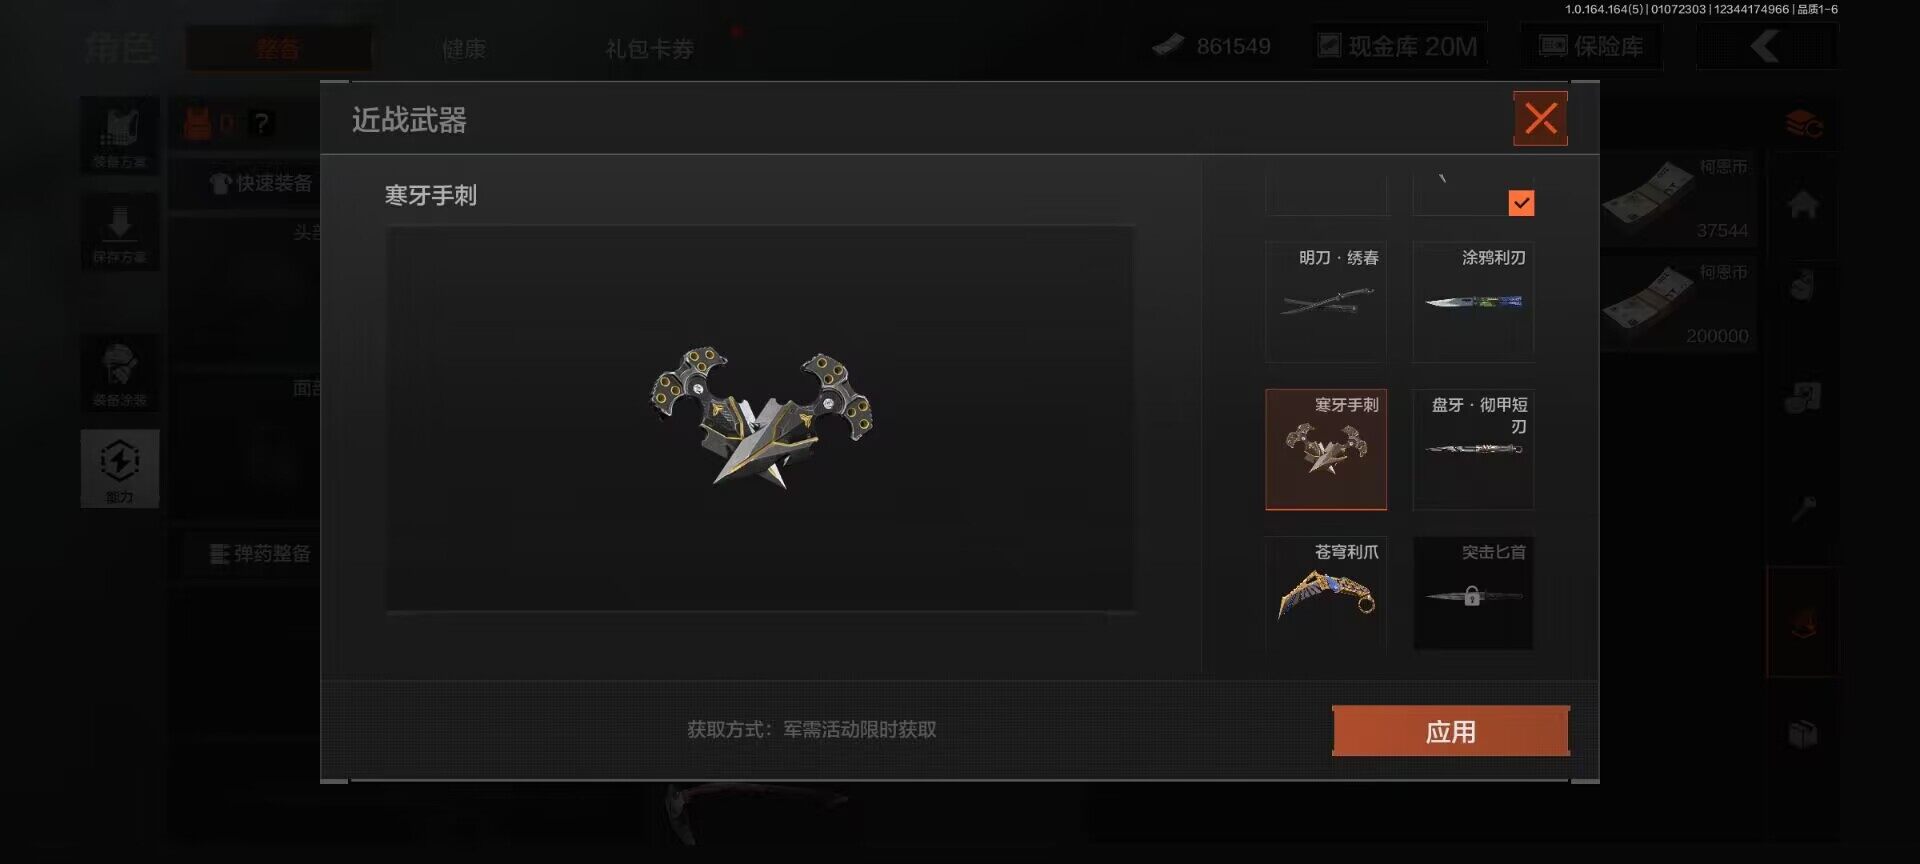
Task: Select the 寒牙手刺 weapon tile
Action: tap(1326, 449)
